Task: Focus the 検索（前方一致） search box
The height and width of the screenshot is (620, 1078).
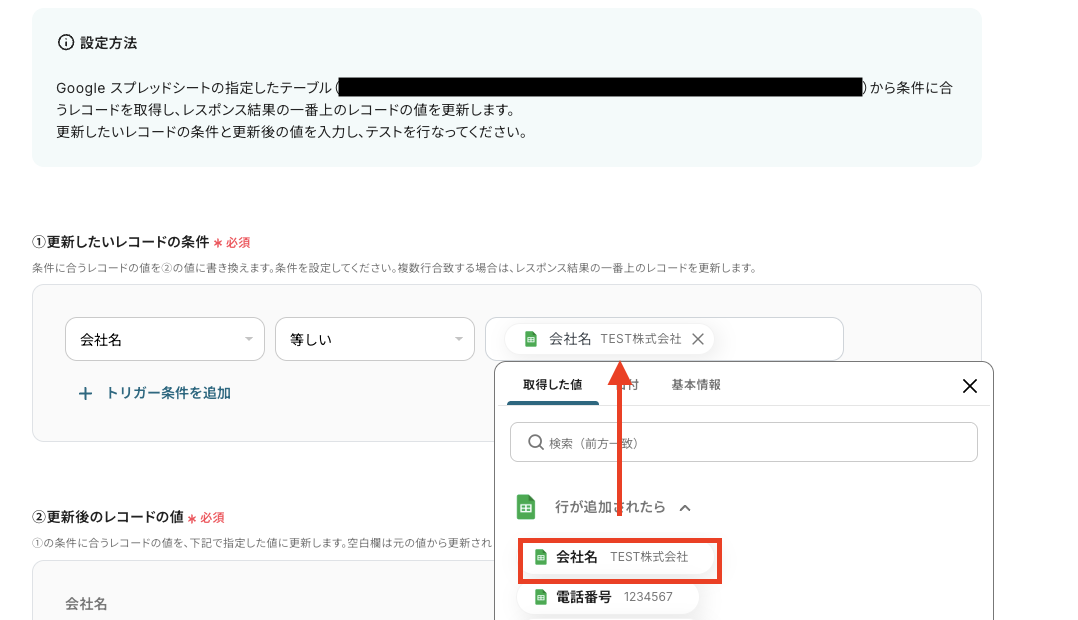Action: click(743, 442)
